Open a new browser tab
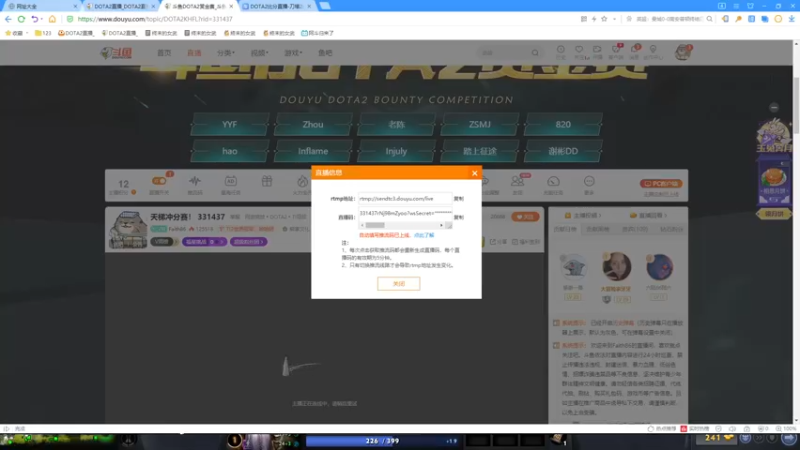 pos(325,6)
